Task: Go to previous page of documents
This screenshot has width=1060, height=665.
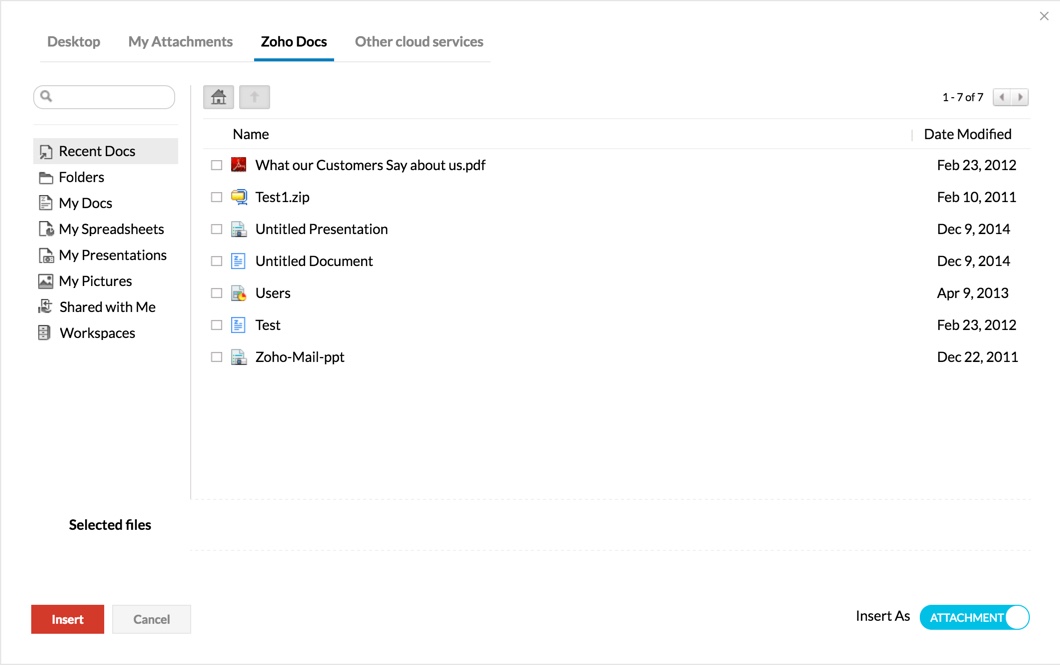Action: (1002, 97)
